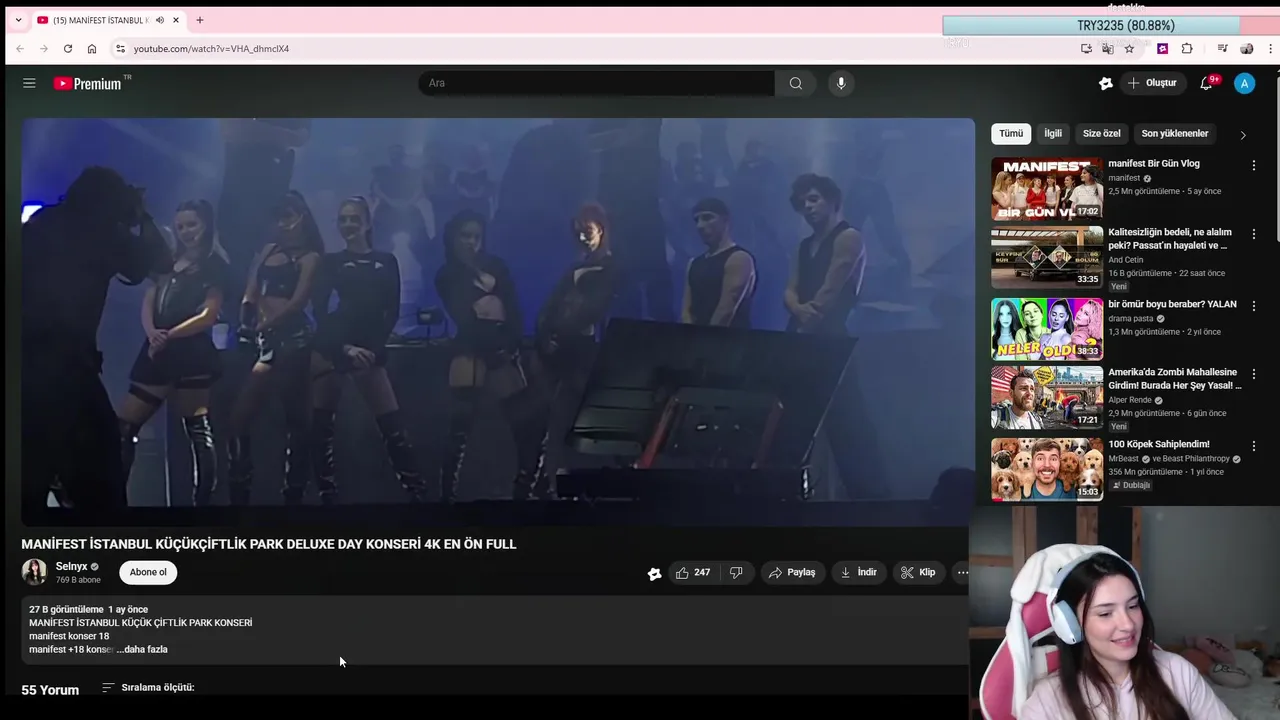View site information icon in address bar
The height and width of the screenshot is (720, 1280).
[120, 48]
